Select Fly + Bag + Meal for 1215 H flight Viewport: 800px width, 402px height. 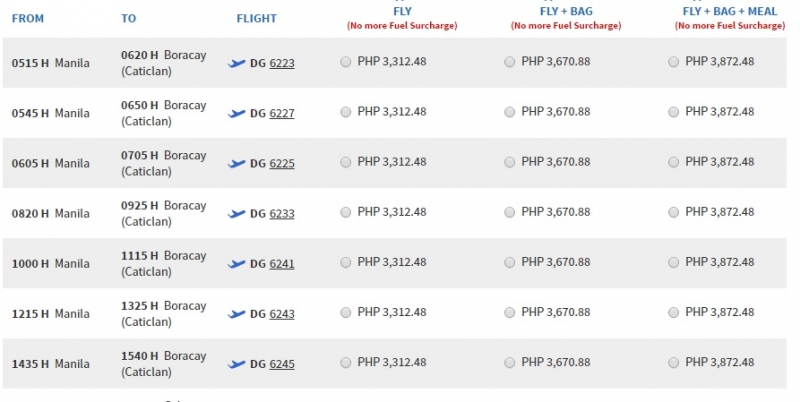[673, 312]
